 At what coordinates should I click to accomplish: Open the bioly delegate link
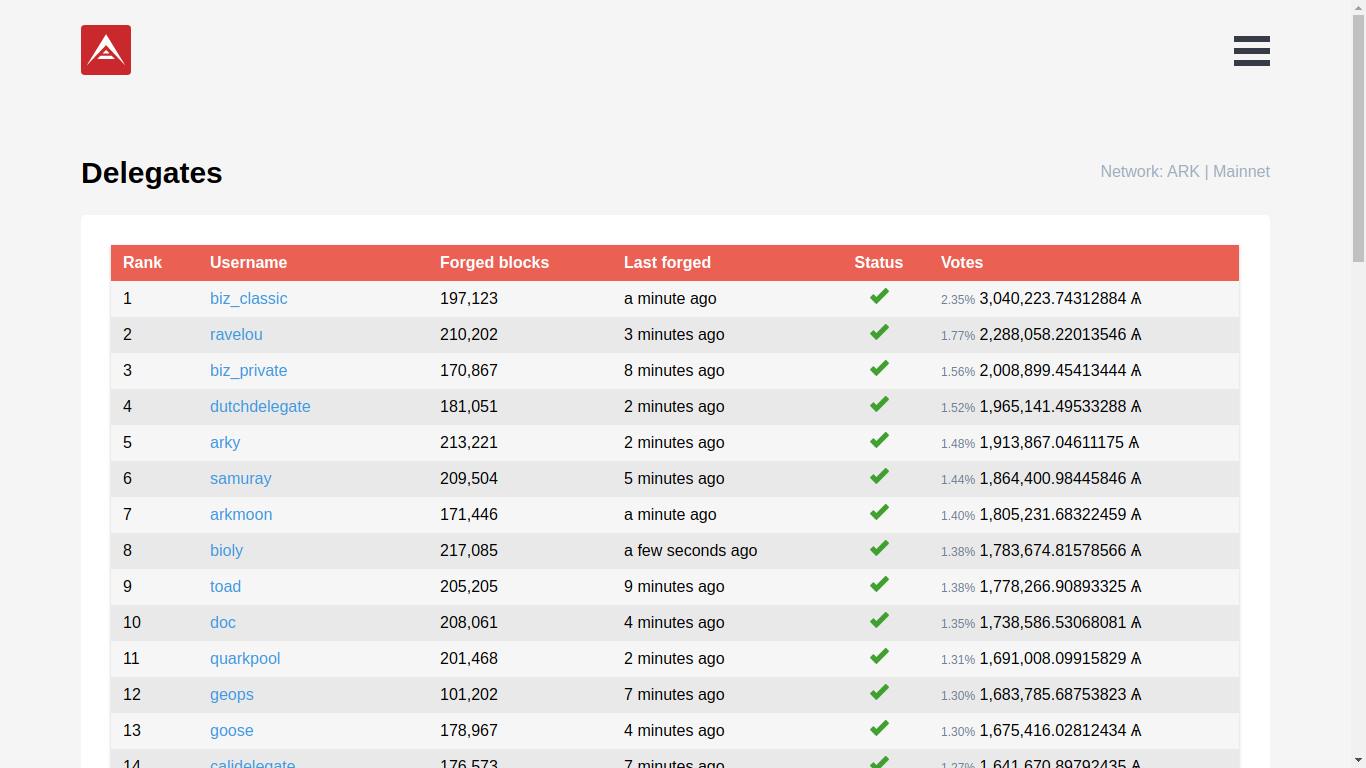(x=226, y=551)
